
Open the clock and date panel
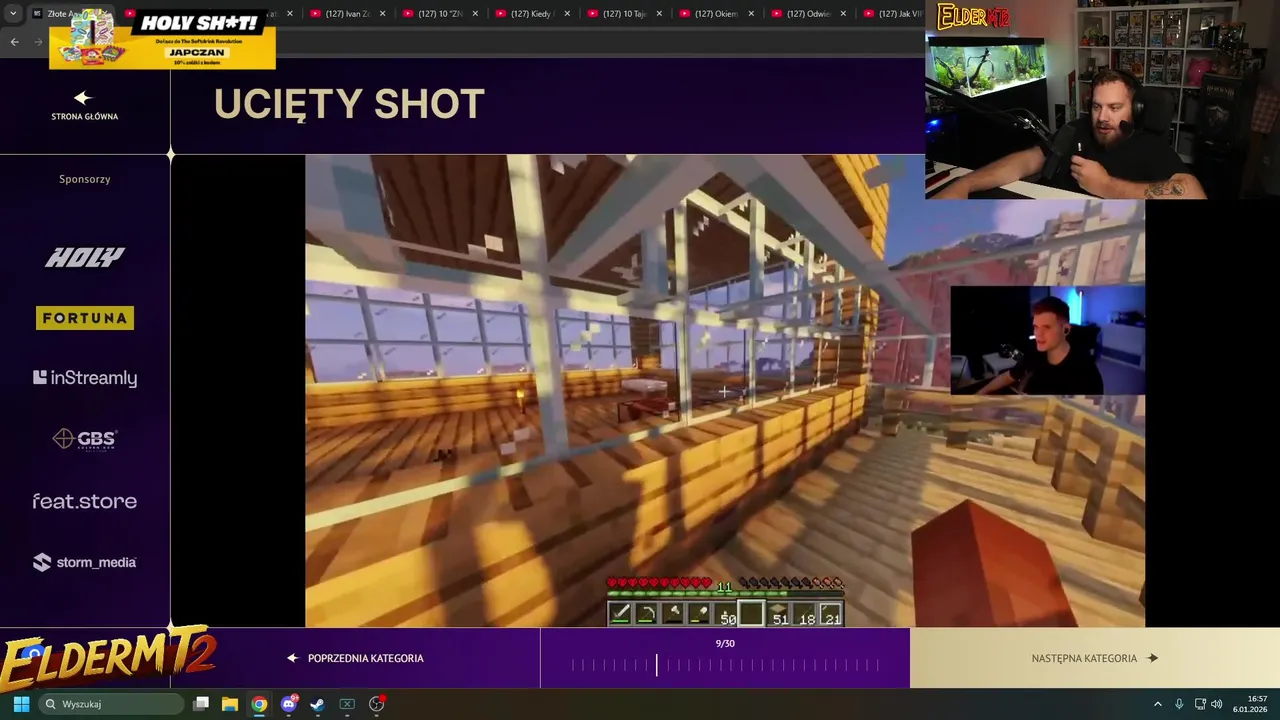tap(1250, 704)
